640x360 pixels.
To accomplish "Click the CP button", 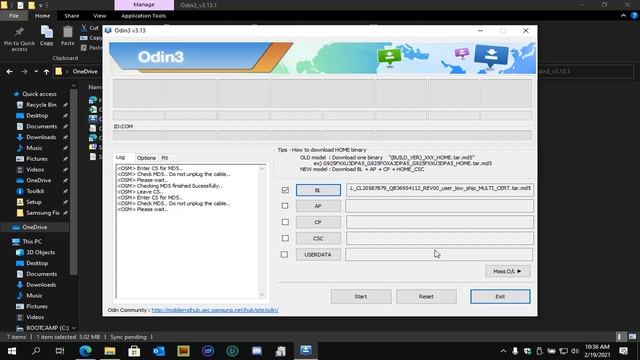I will point(318,222).
